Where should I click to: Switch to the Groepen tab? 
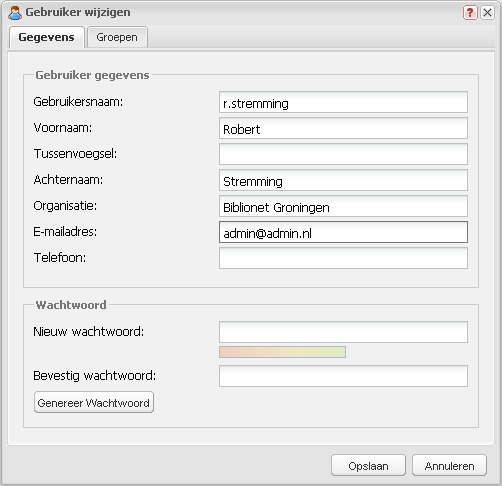[117, 37]
